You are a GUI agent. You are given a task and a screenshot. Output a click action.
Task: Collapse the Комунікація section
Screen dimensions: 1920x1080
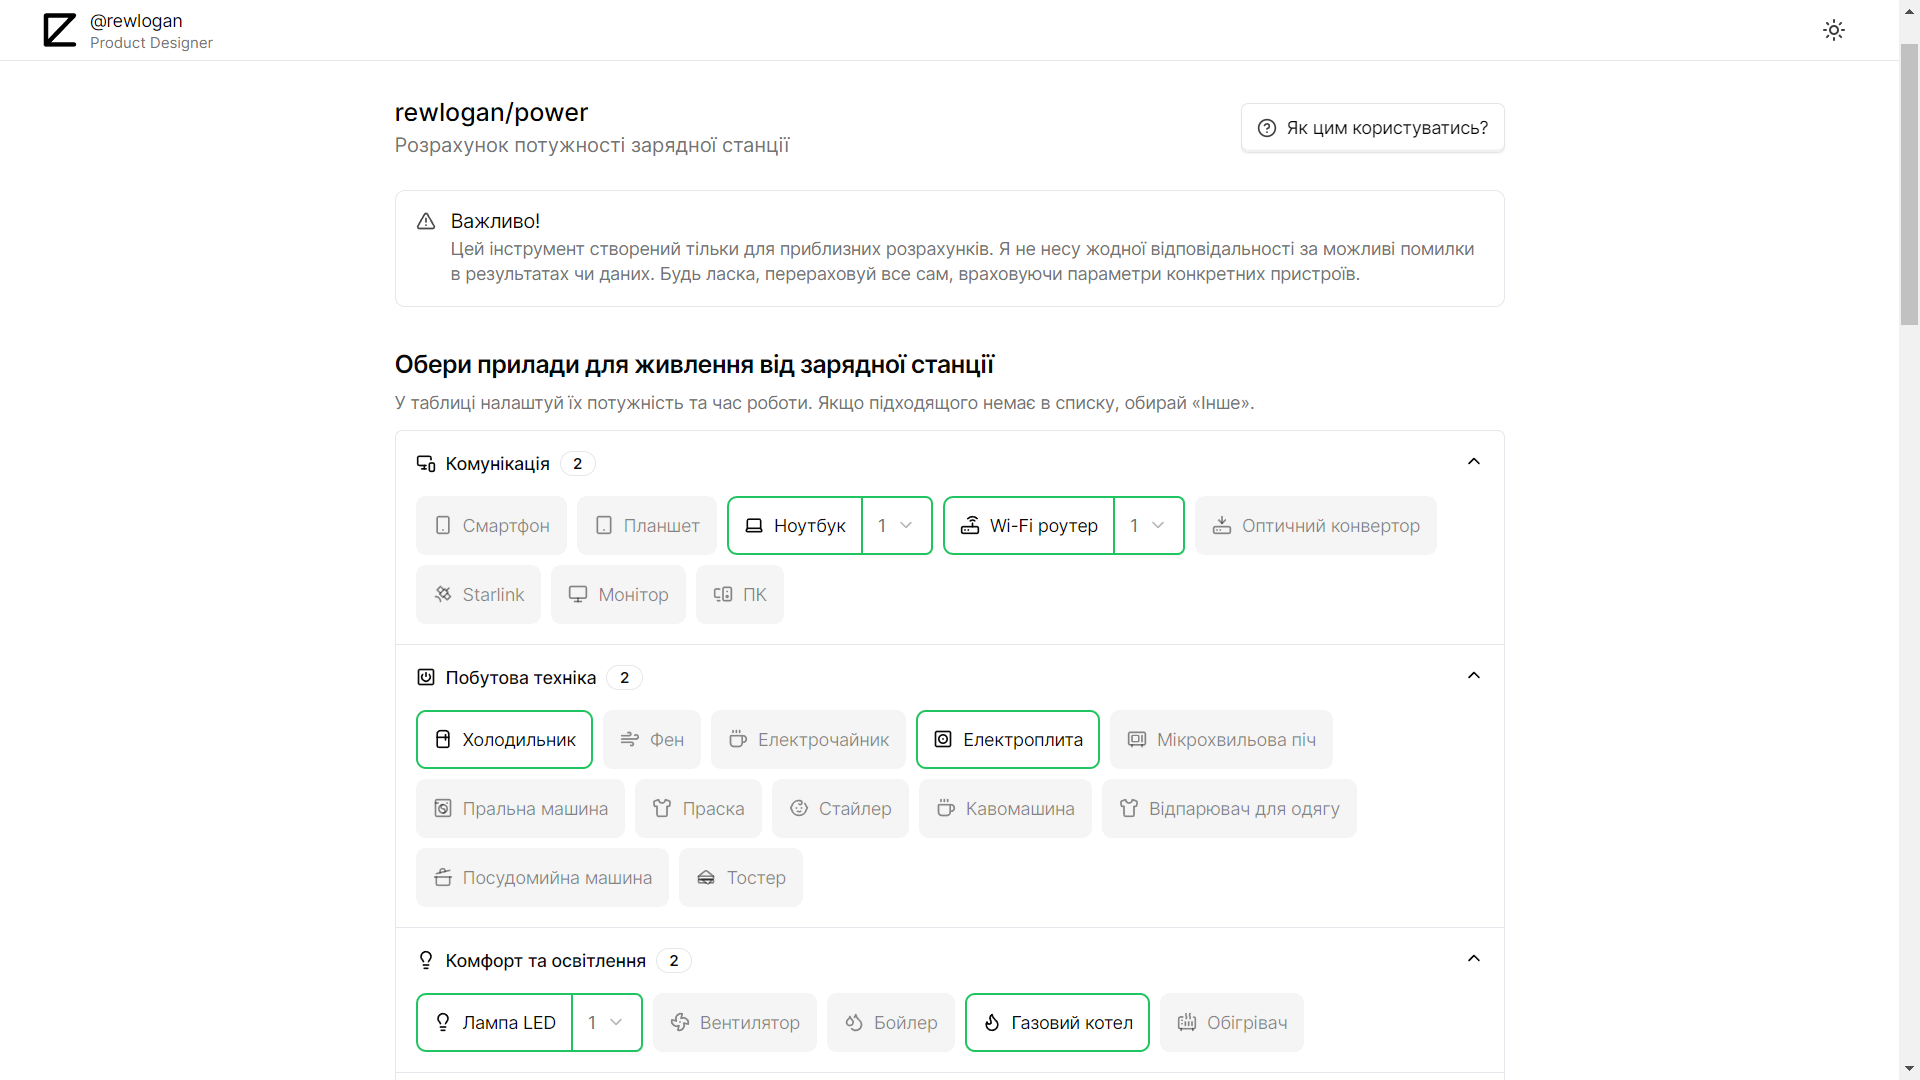coord(1473,462)
